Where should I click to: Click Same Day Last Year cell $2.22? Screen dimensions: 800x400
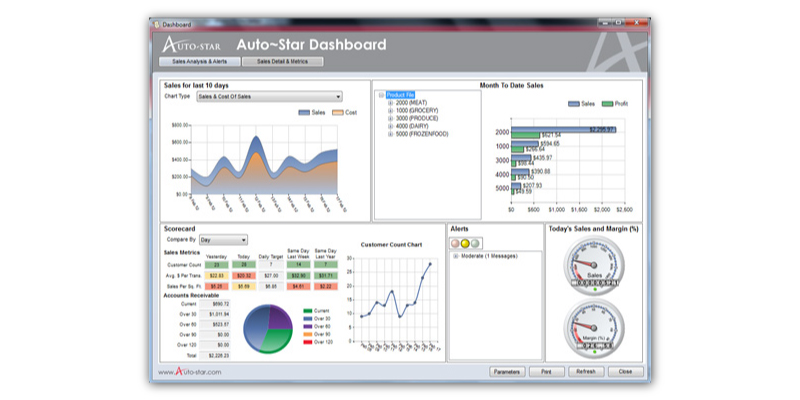coord(326,287)
